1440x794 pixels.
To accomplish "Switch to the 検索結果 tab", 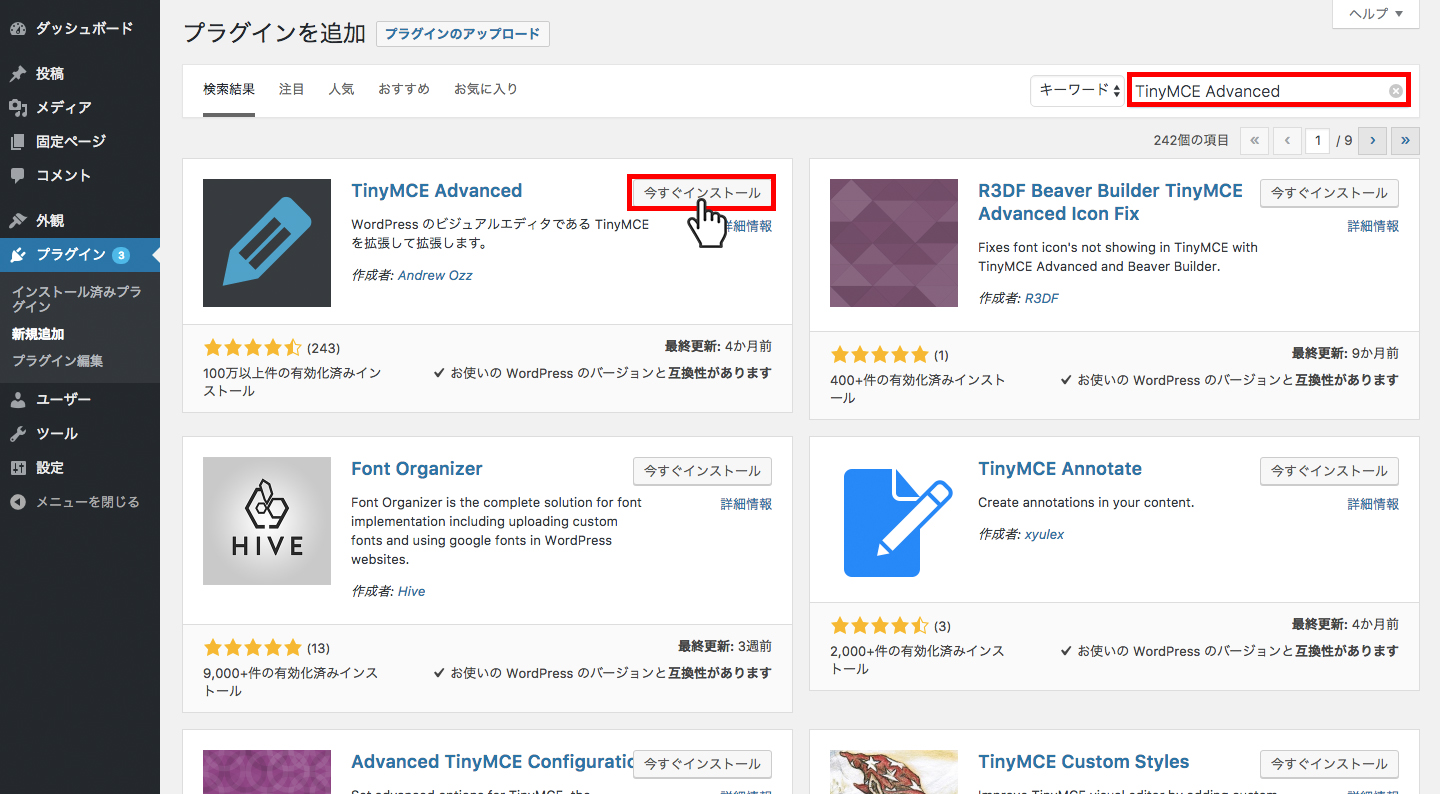I will pyautogui.click(x=229, y=89).
